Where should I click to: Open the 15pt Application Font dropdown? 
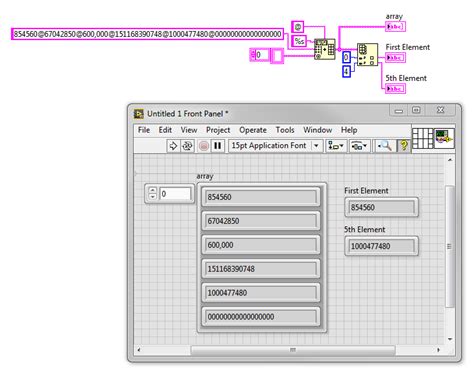pos(275,146)
